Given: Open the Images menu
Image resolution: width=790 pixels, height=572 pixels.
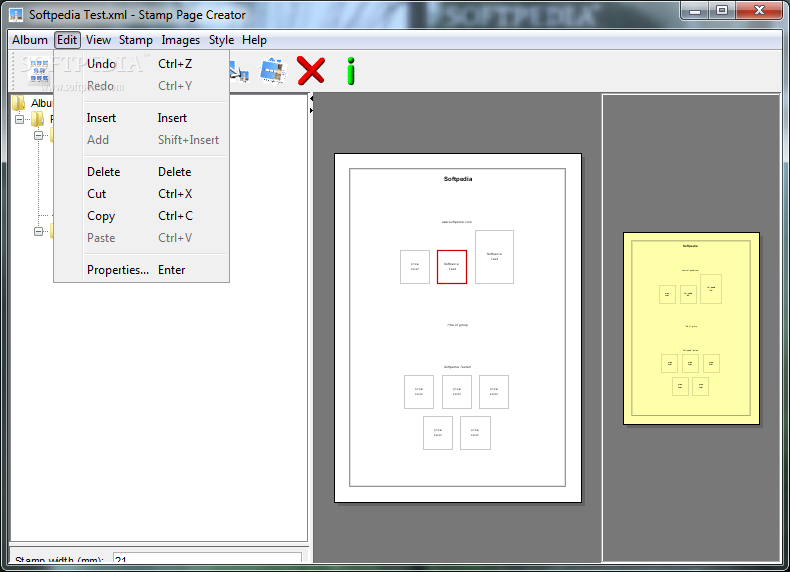Looking at the screenshot, I should coord(180,40).
